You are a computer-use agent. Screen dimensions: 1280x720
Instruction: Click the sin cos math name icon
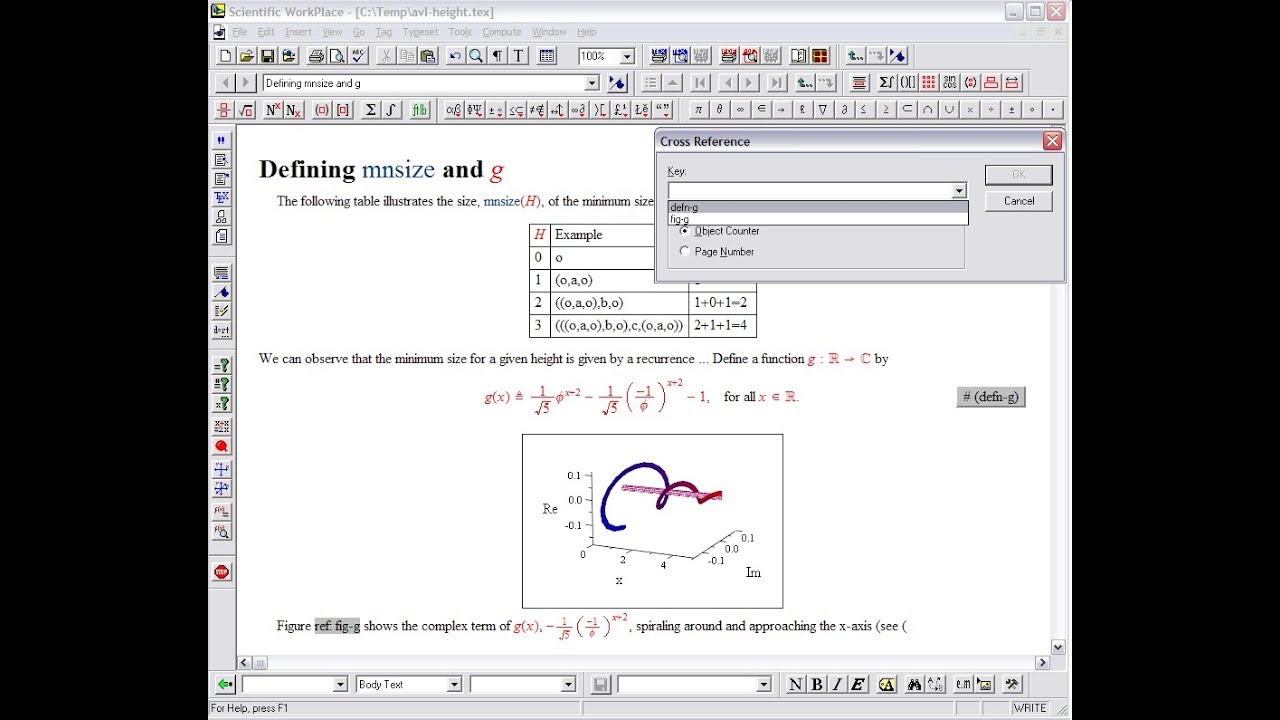point(949,83)
